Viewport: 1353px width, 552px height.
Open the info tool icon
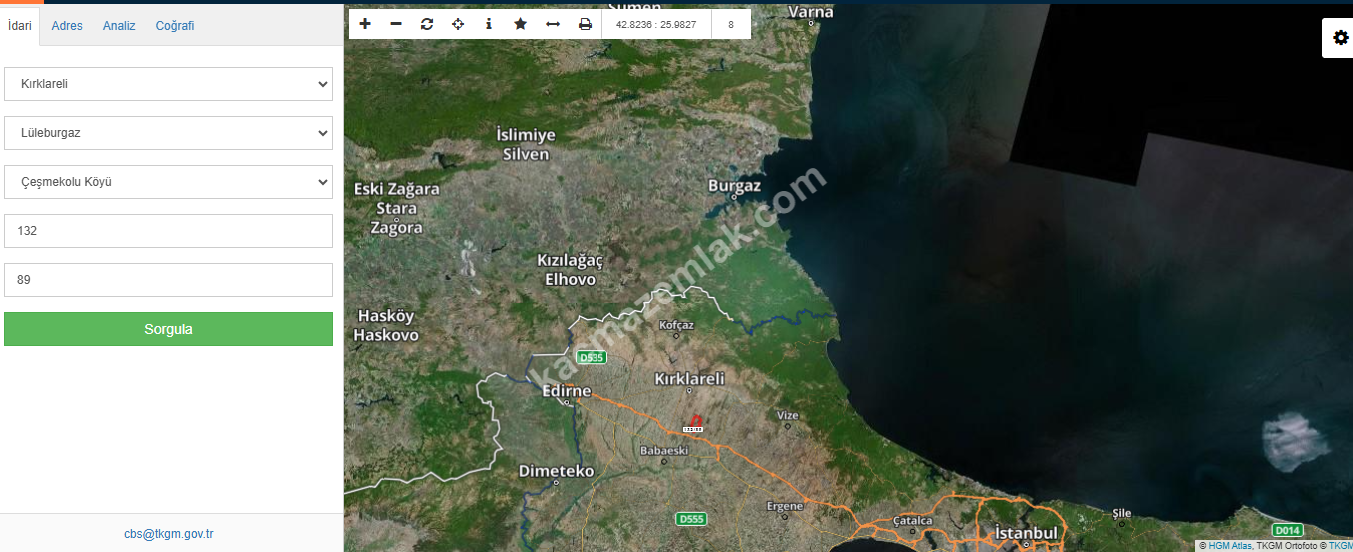[x=489, y=24]
